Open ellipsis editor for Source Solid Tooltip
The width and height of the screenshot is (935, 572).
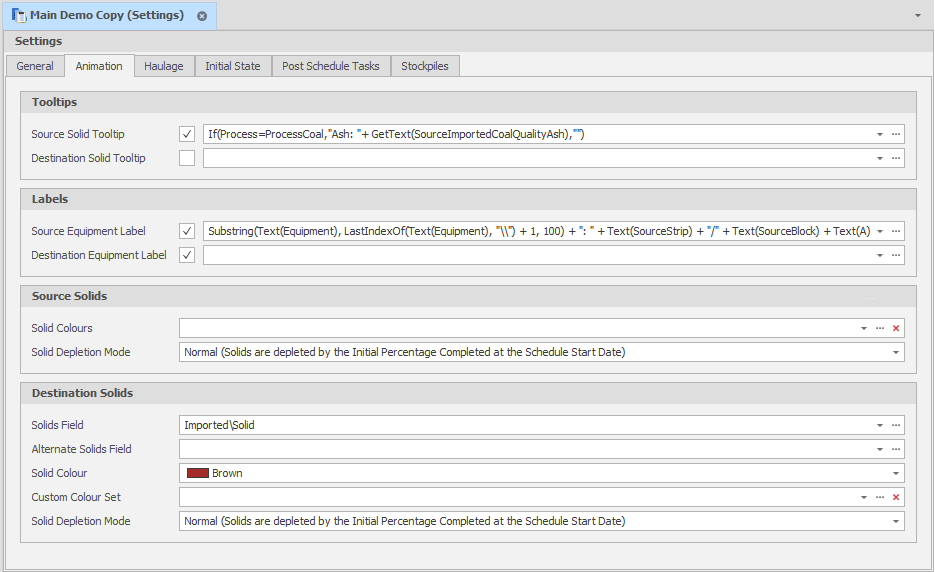(x=896, y=134)
